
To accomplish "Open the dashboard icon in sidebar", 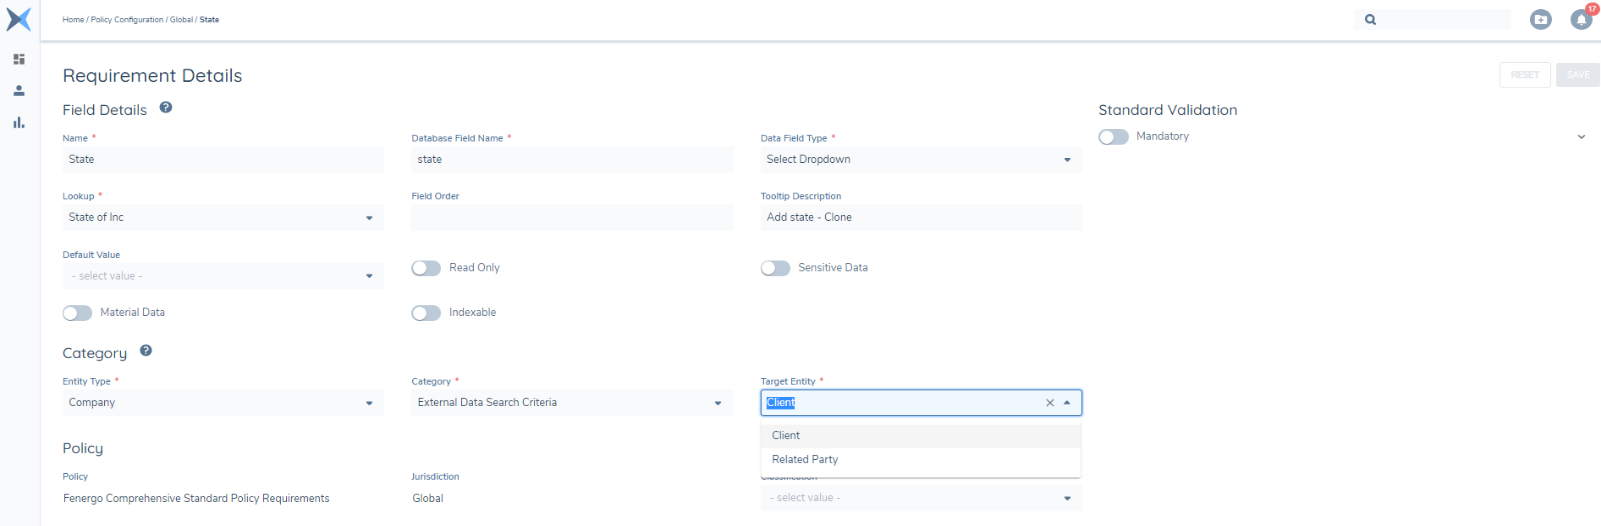I will point(19,59).
